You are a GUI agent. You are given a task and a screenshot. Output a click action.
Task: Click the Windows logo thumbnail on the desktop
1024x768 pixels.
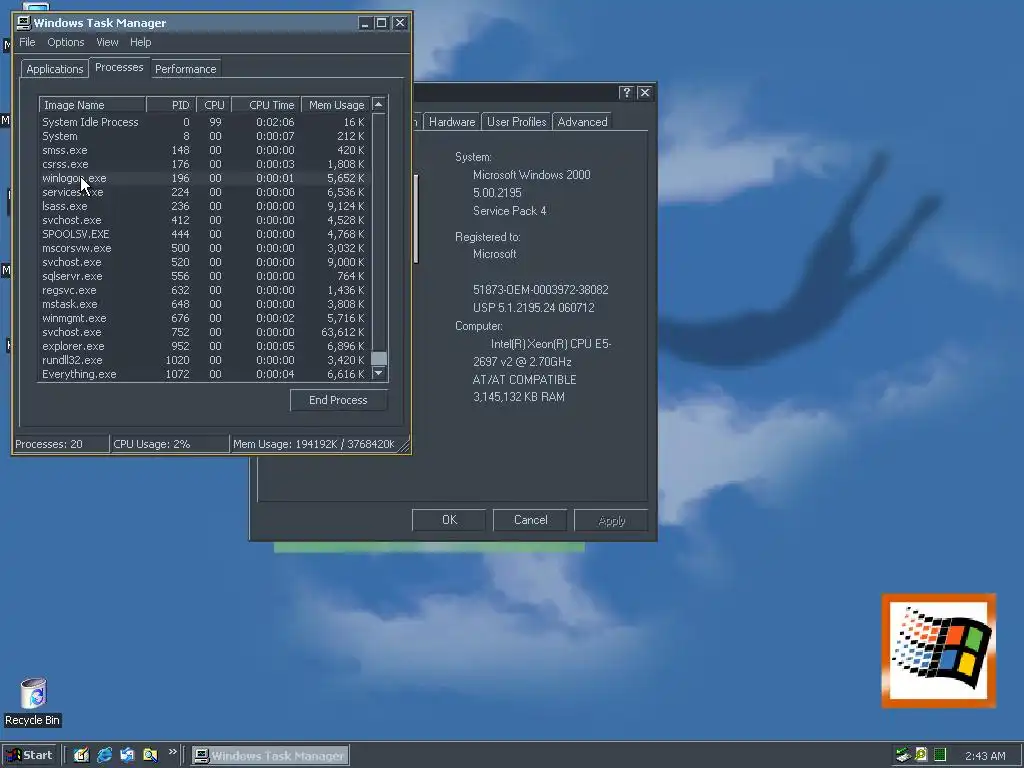click(938, 650)
